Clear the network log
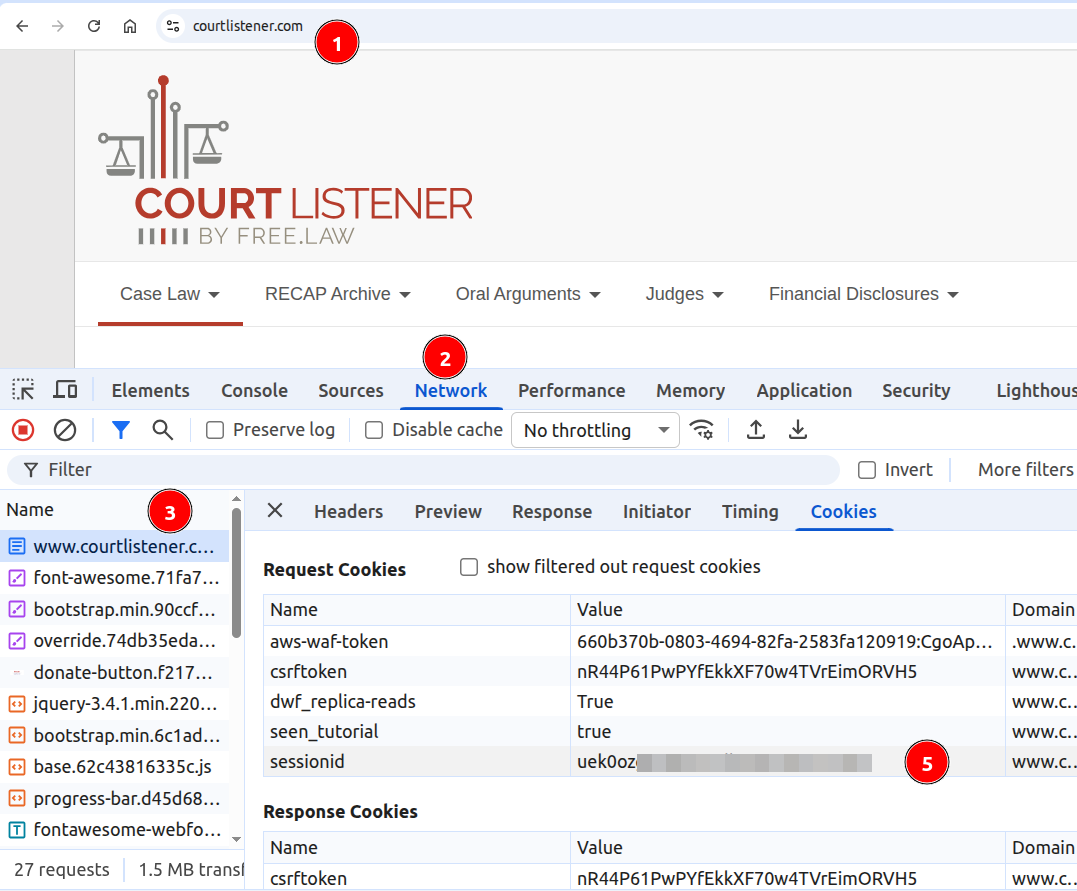Screen dimensions: 1077x891 click(65, 430)
